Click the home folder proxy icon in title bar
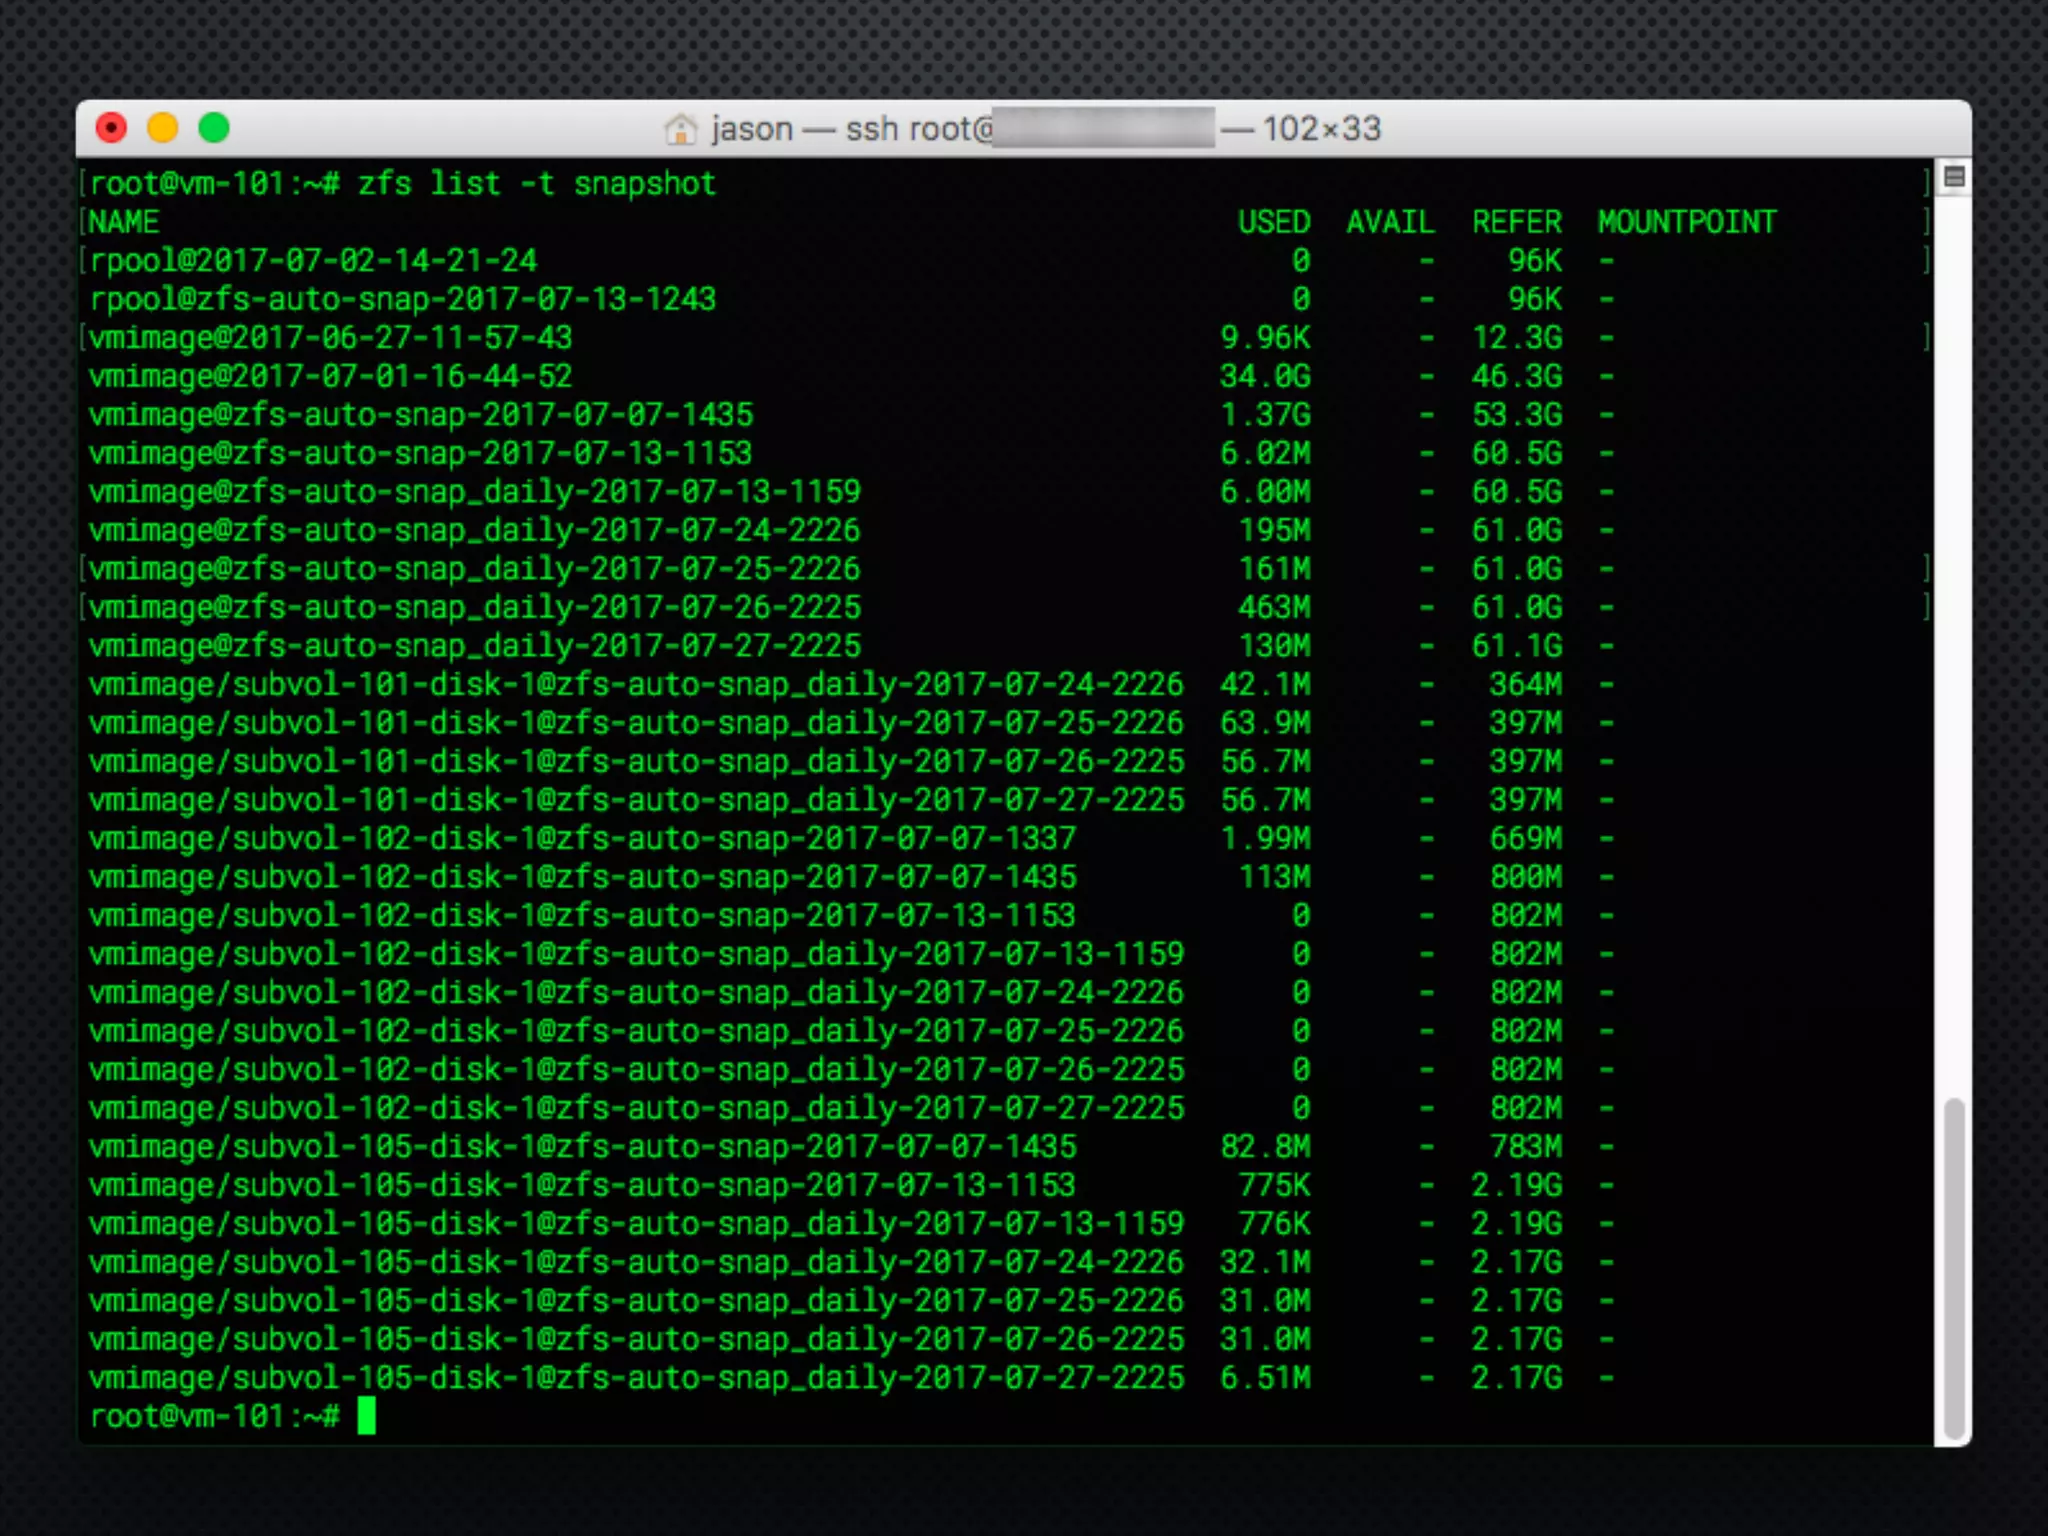 (x=680, y=129)
